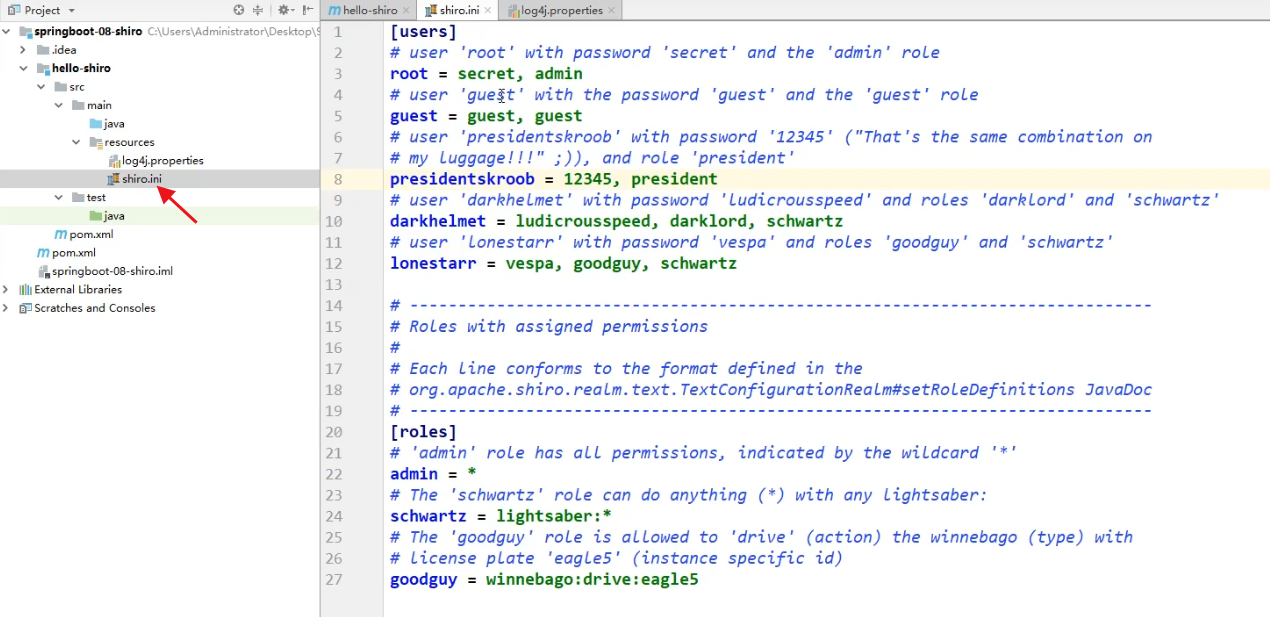Click the 'darkhelmet = ludicrousspeed' line

pyautogui.click(x=616, y=221)
